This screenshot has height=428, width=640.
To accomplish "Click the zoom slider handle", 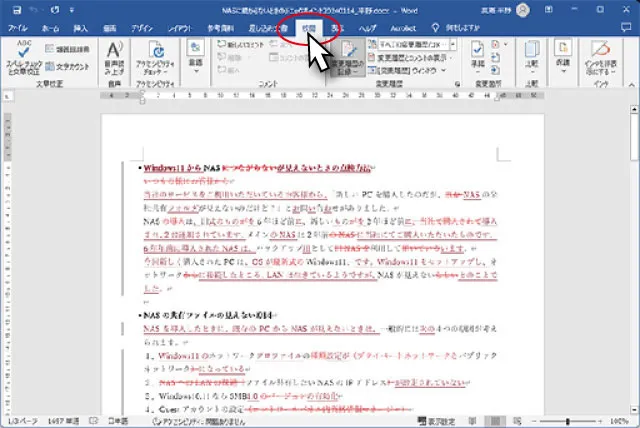I will click(567, 421).
